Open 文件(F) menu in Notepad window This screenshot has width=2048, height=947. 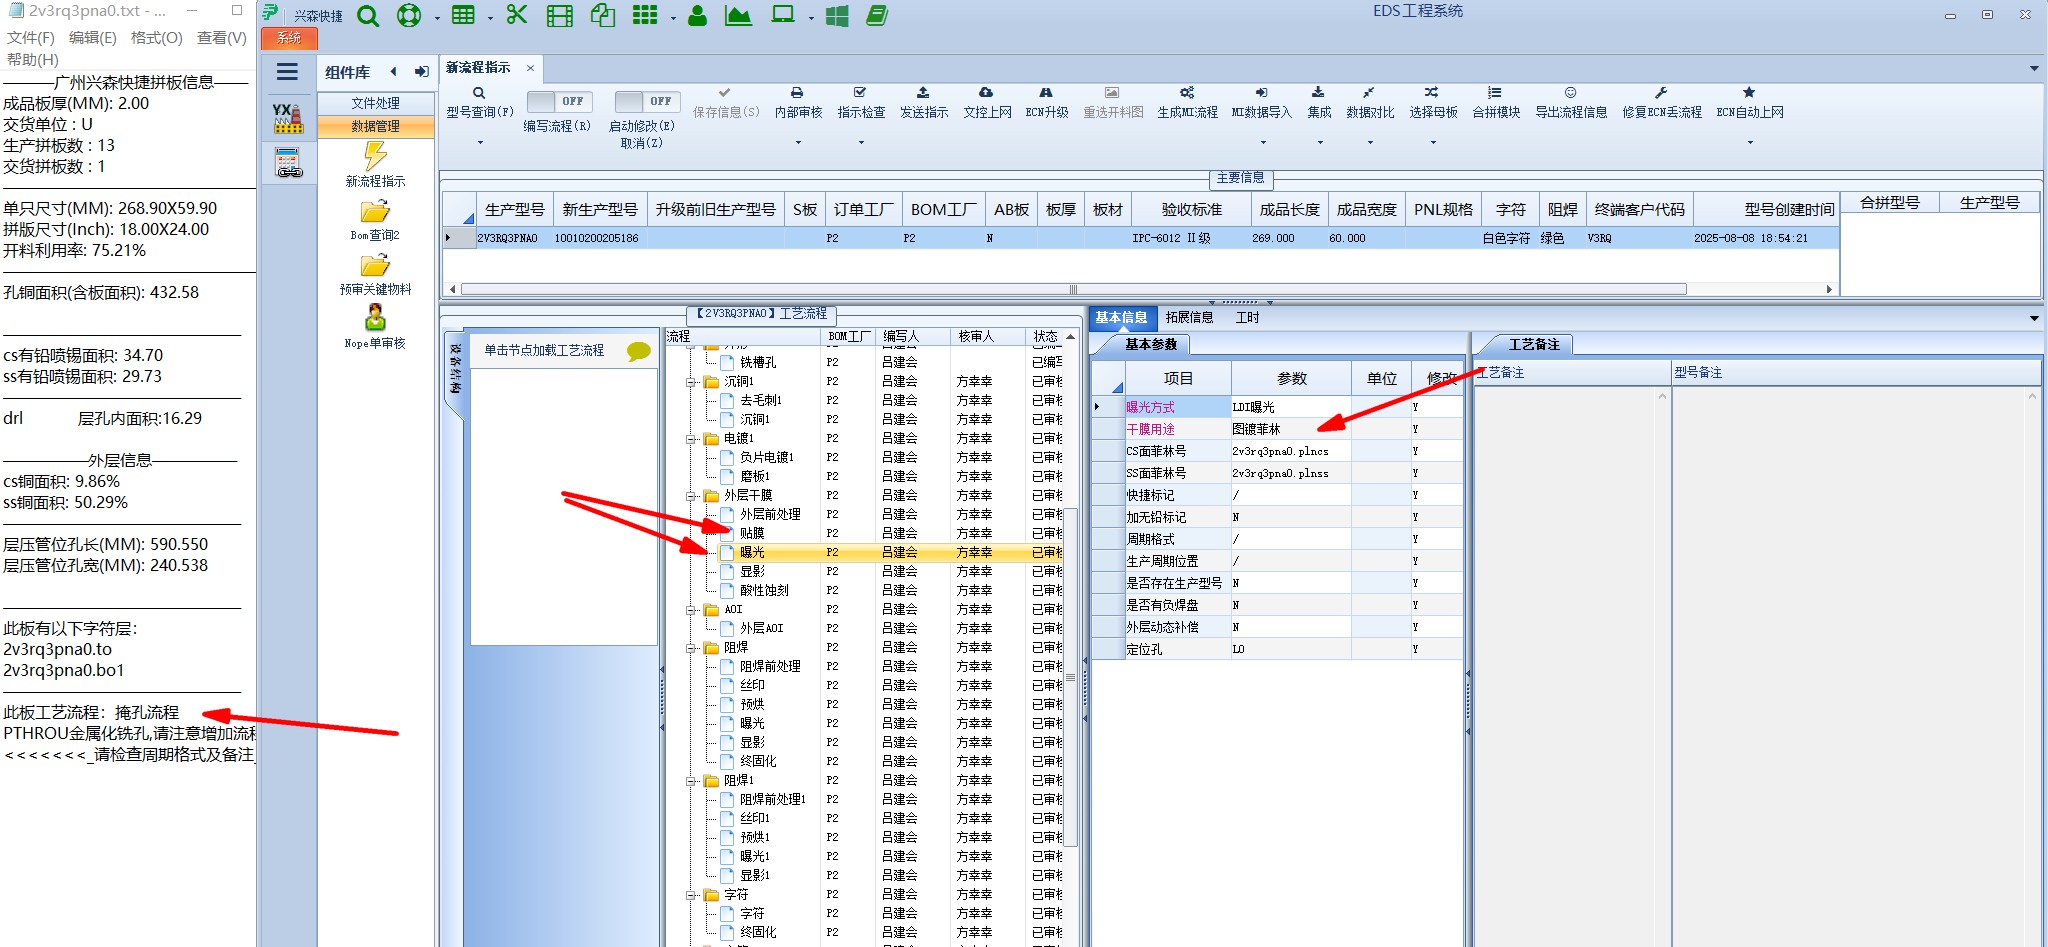(x=31, y=38)
